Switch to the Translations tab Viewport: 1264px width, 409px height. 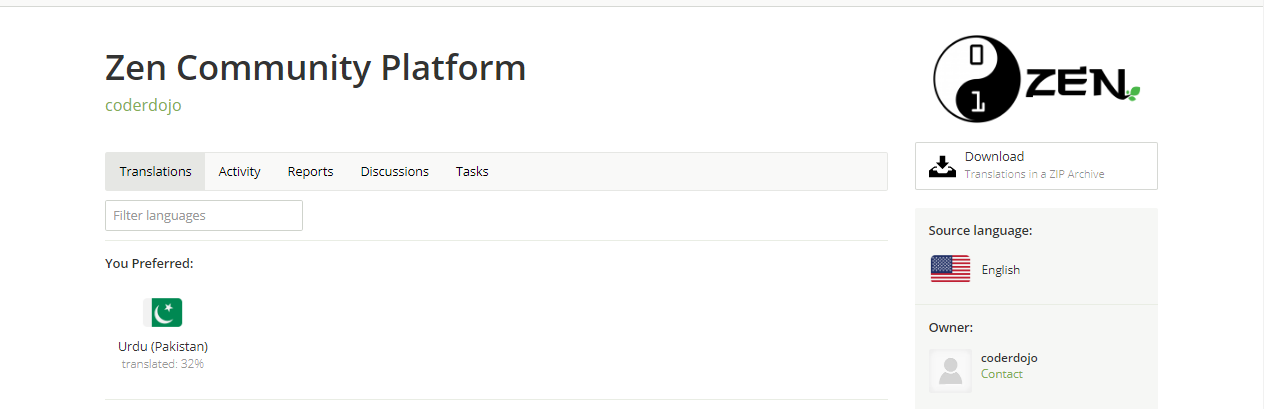(155, 172)
